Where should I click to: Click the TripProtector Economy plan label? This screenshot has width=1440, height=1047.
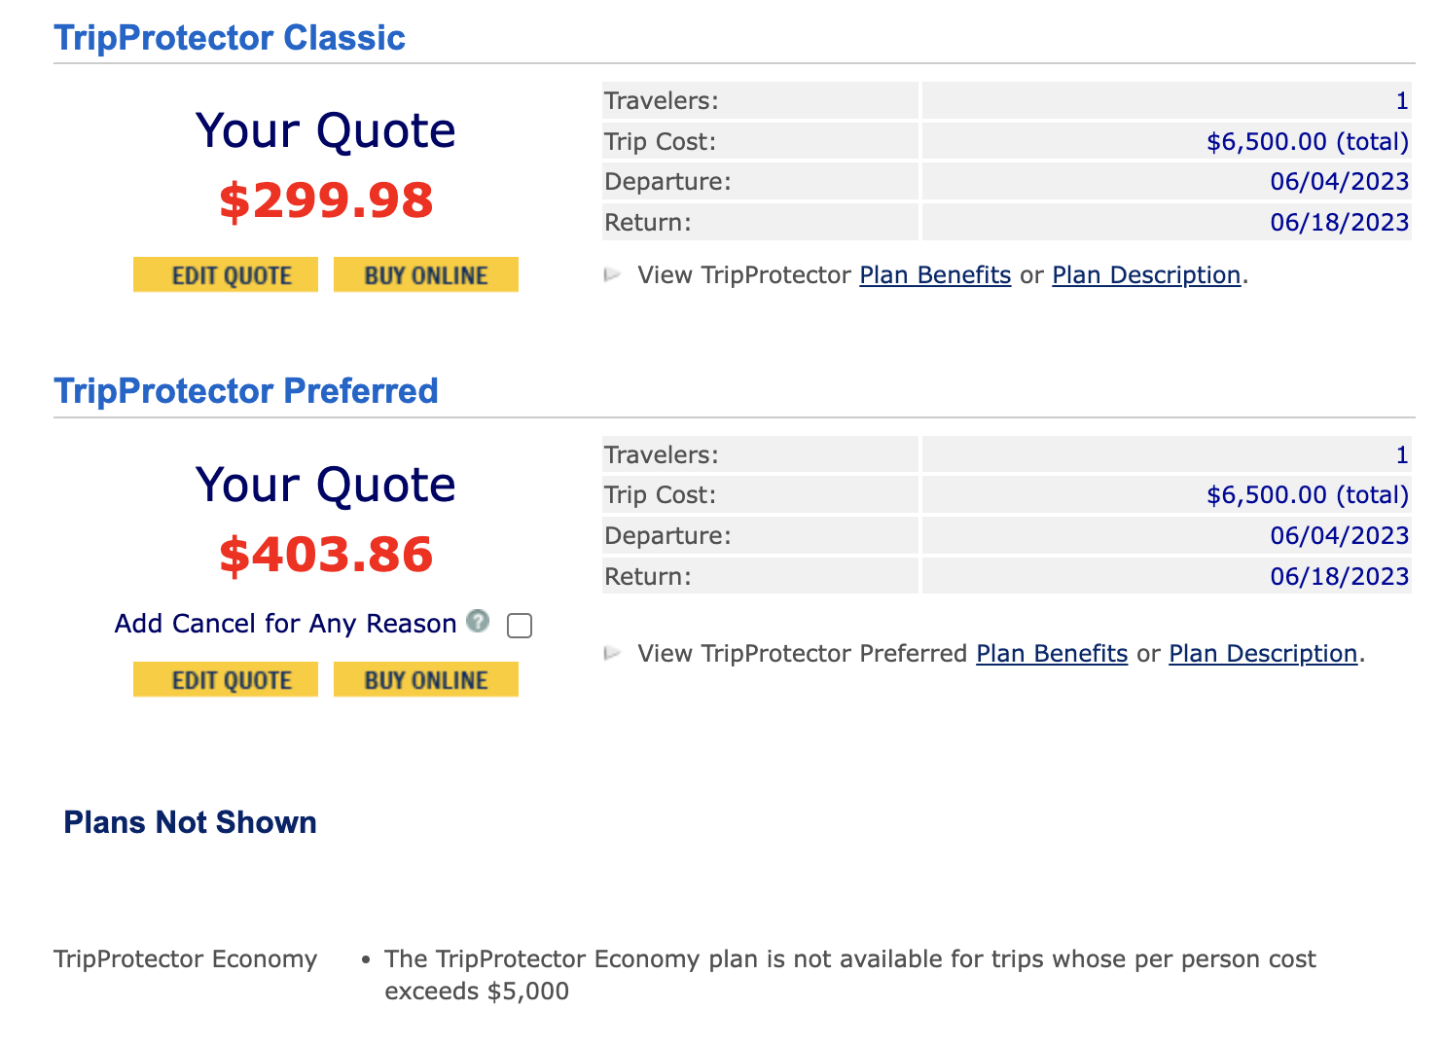[x=185, y=959]
